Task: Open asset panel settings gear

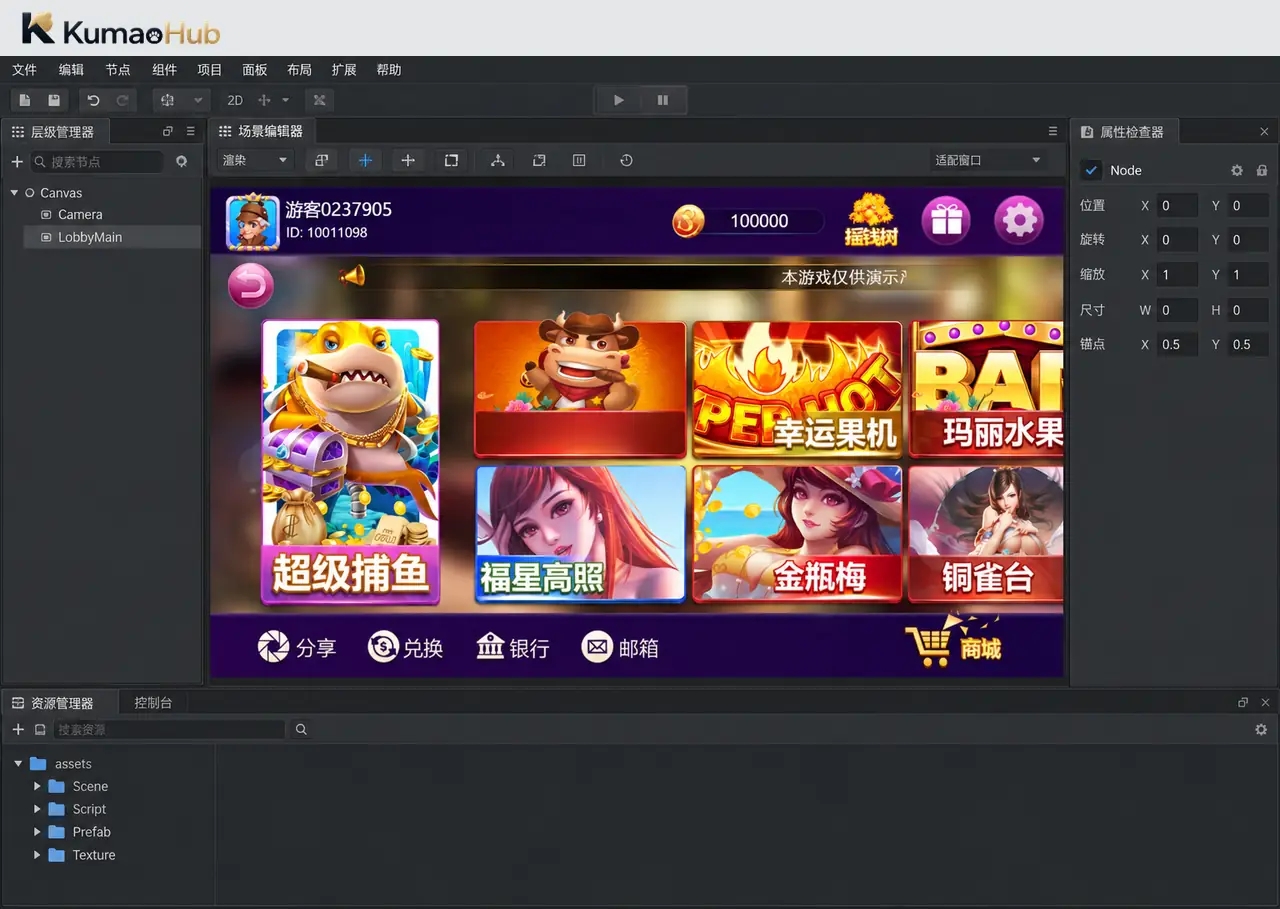Action: pyautogui.click(x=1261, y=730)
